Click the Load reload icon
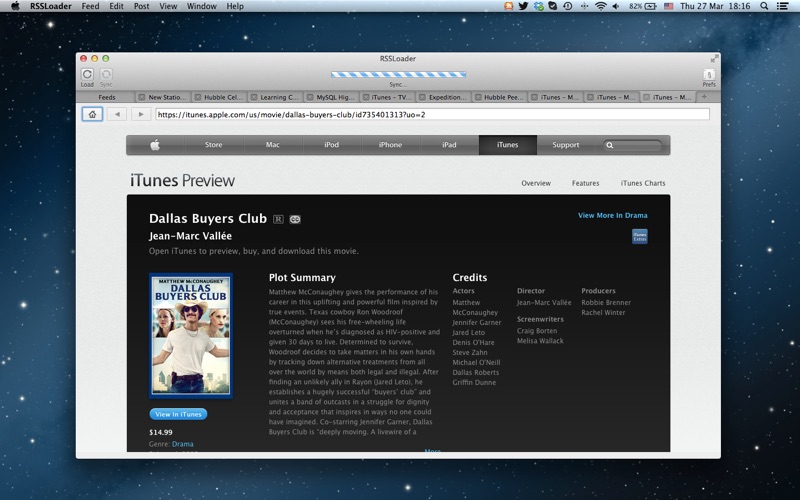 coord(87,74)
